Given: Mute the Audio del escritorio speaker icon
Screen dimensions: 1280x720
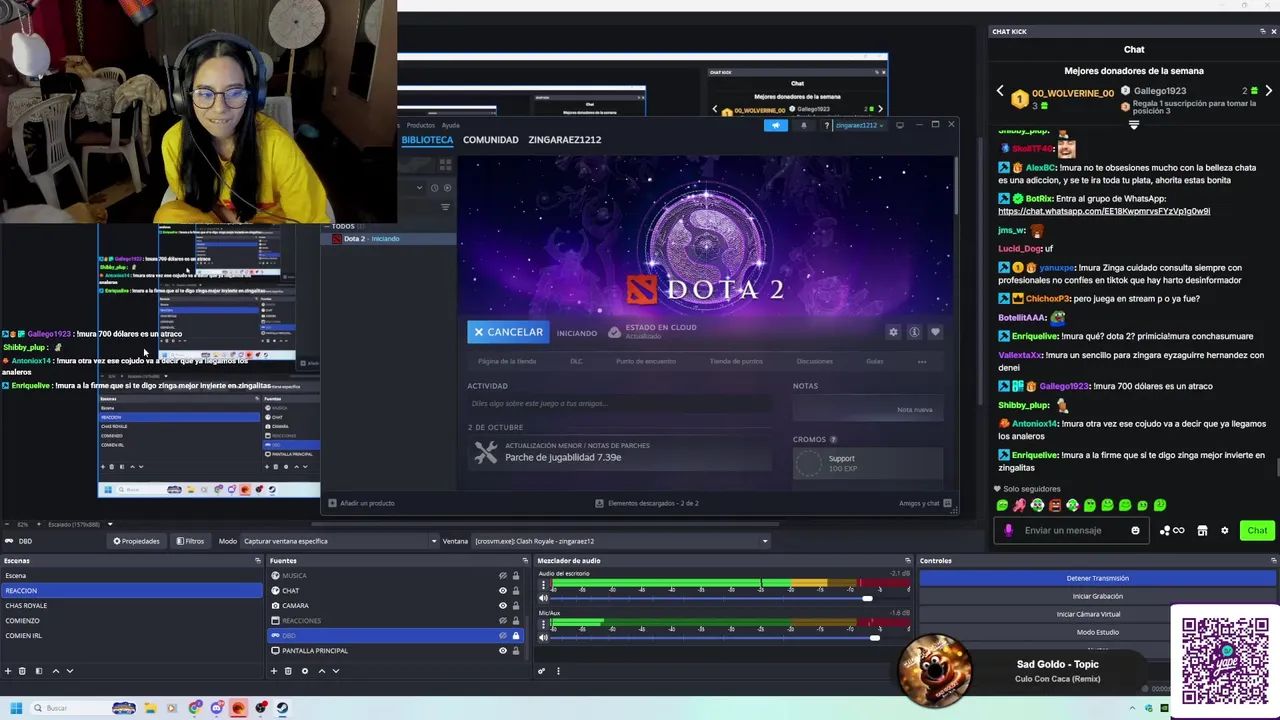Looking at the screenshot, I should (x=543, y=598).
